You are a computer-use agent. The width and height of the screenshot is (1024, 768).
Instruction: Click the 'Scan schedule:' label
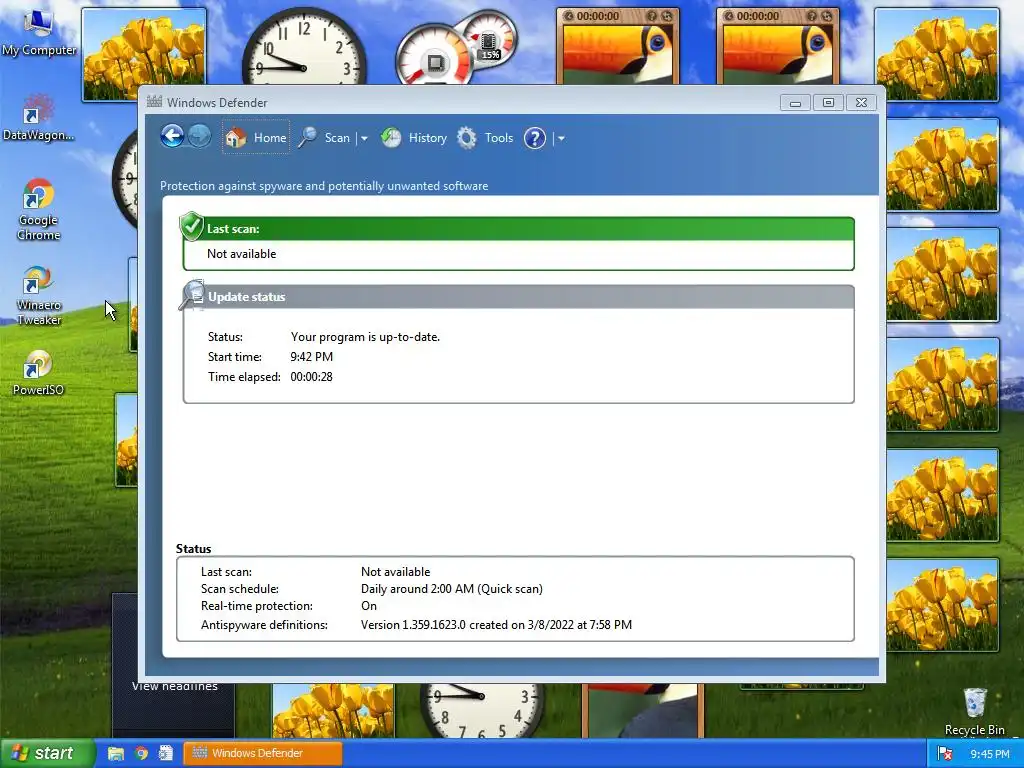tap(240, 588)
